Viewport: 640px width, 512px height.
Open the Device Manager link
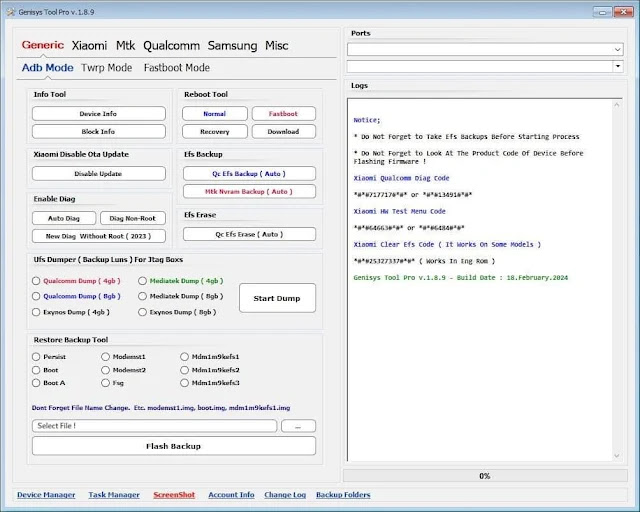[46, 495]
